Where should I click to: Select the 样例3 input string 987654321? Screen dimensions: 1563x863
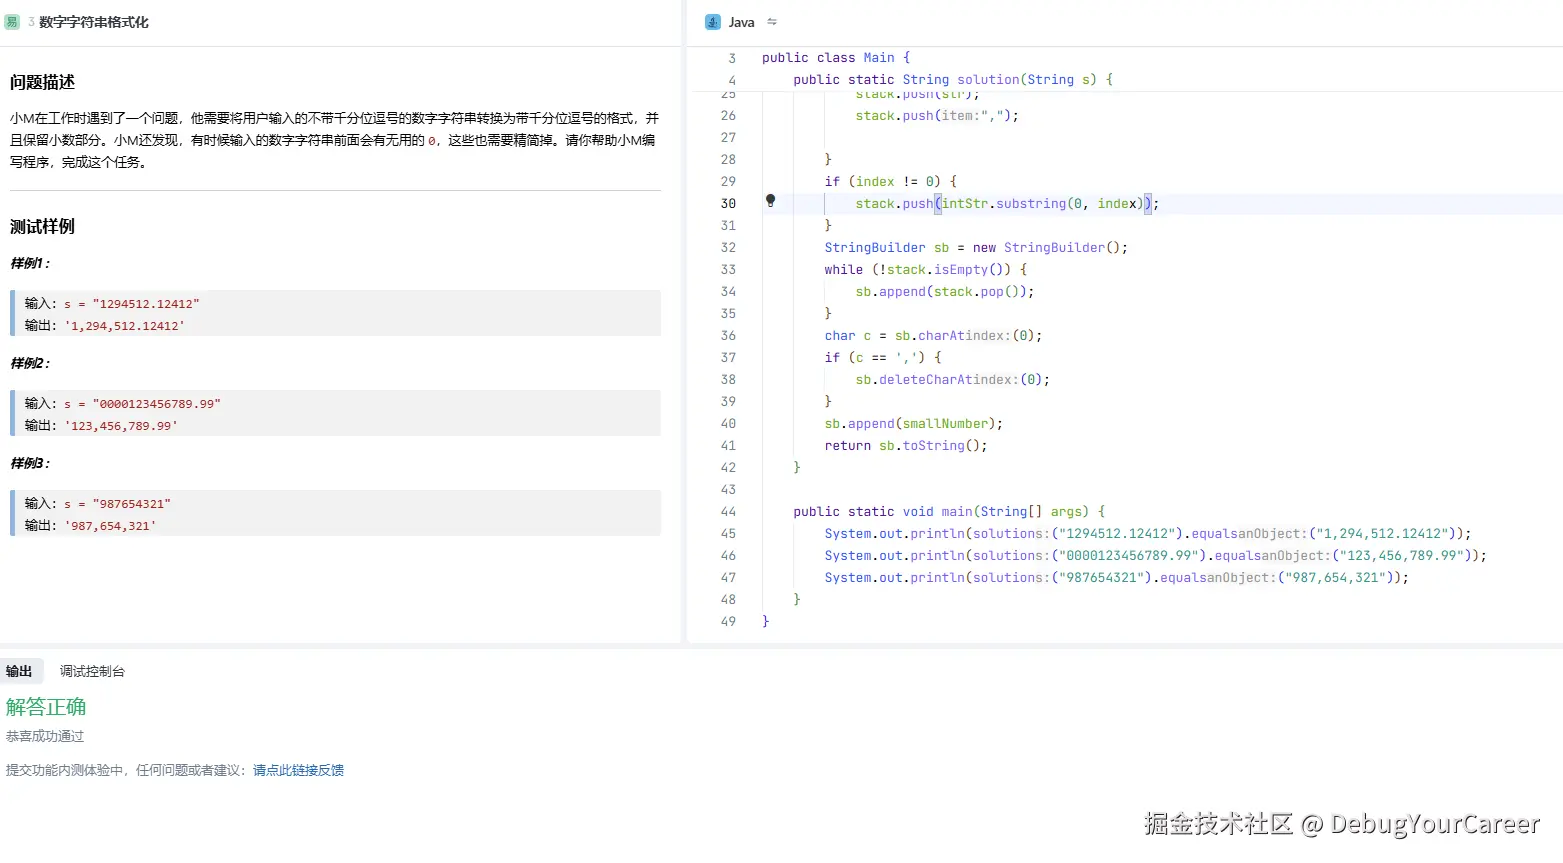[132, 503]
